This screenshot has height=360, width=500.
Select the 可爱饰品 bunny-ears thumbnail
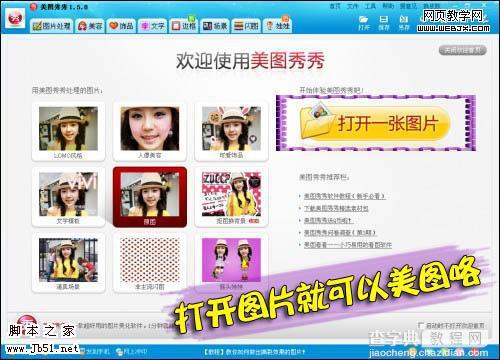(231, 132)
